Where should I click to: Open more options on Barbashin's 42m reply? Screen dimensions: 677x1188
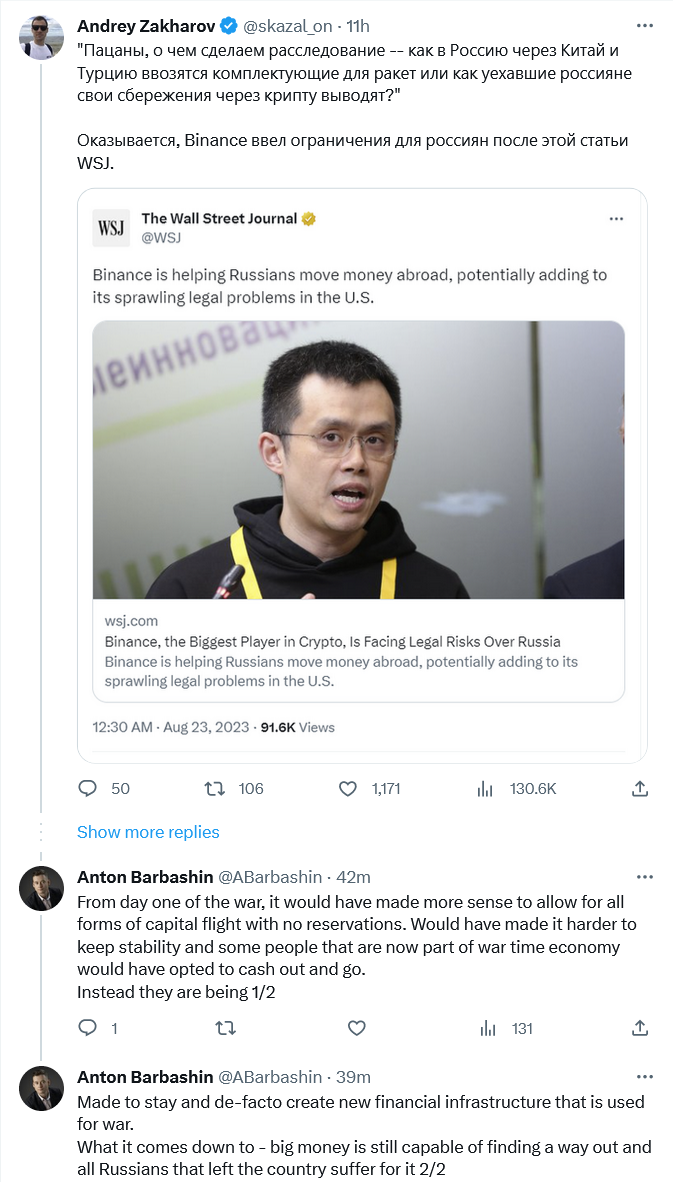[x=644, y=877]
